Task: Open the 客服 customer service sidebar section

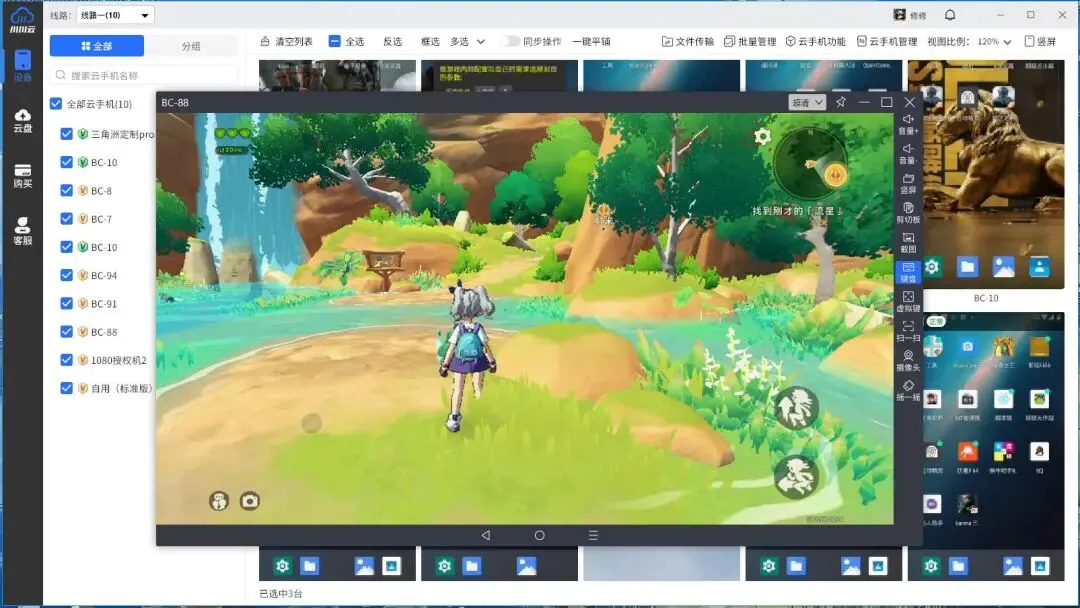Action: 23,231
